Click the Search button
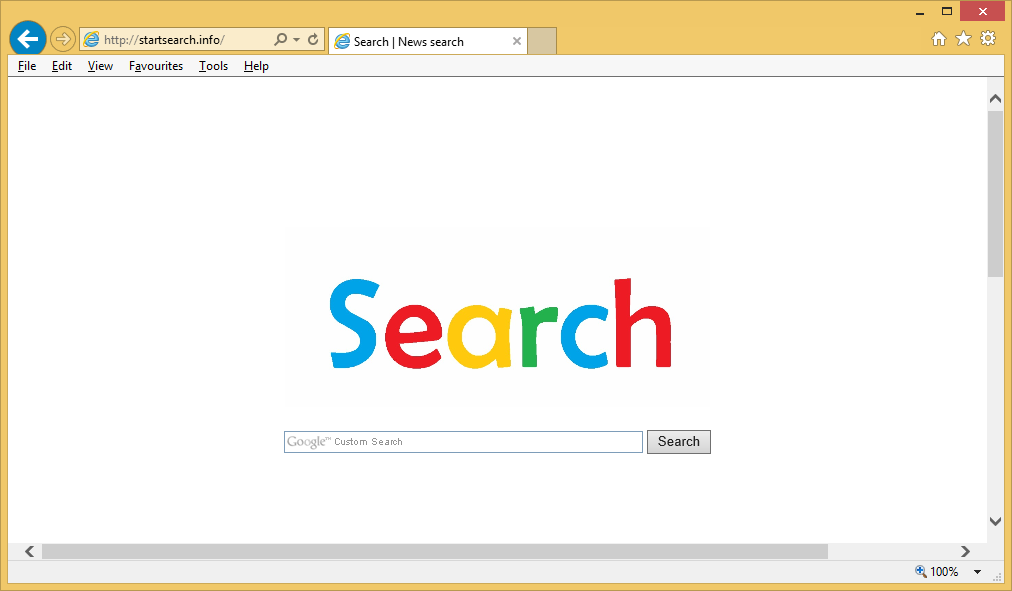The height and width of the screenshot is (591, 1012). pyautogui.click(x=678, y=441)
